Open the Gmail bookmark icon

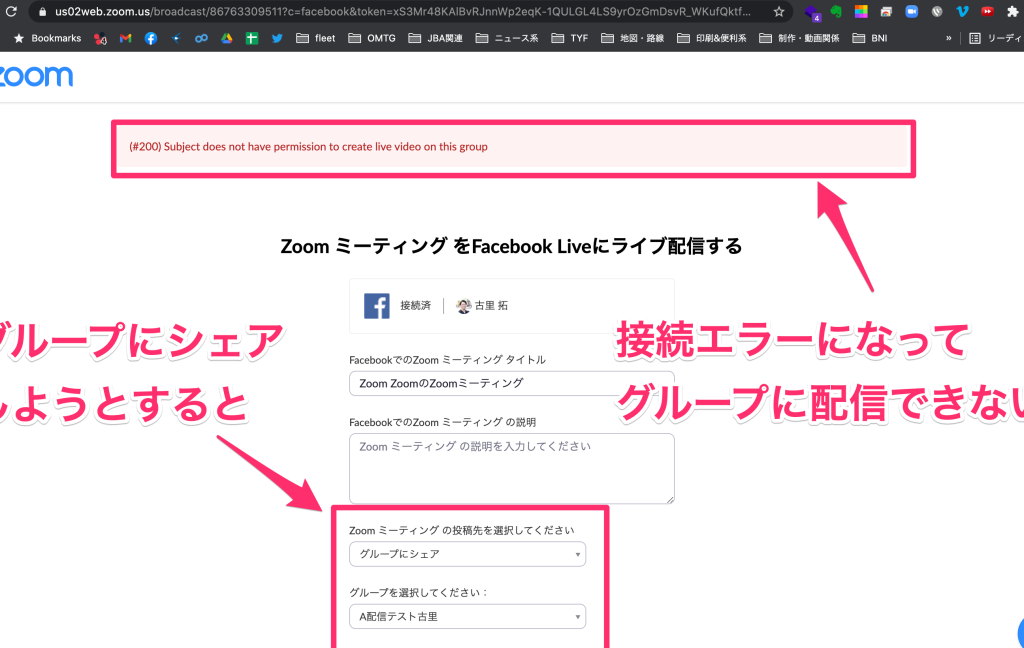tap(125, 39)
